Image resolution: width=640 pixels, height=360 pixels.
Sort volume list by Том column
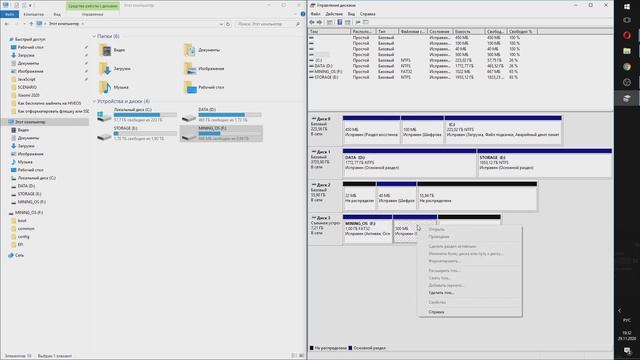coord(329,31)
